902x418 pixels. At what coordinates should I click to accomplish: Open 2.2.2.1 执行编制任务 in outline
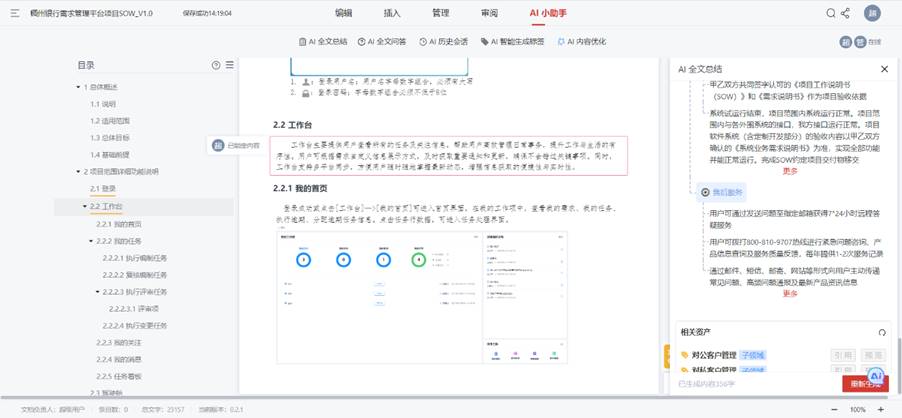click(x=135, y=258)
